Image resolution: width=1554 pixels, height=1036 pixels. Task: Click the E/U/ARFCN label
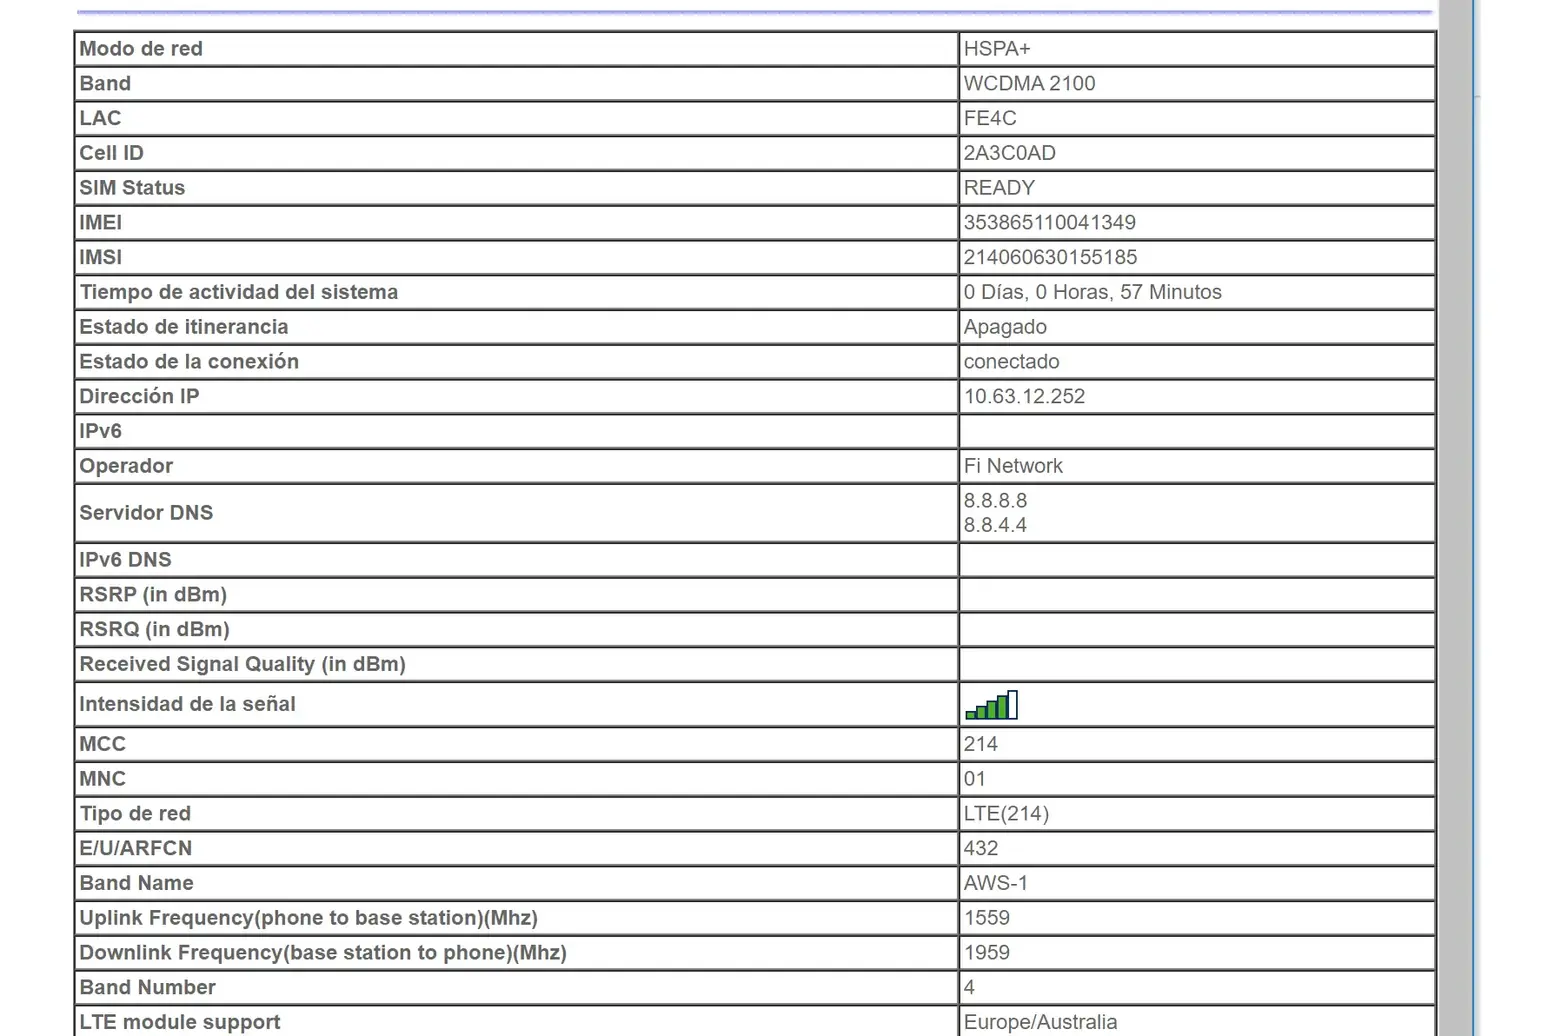[136, 849]
